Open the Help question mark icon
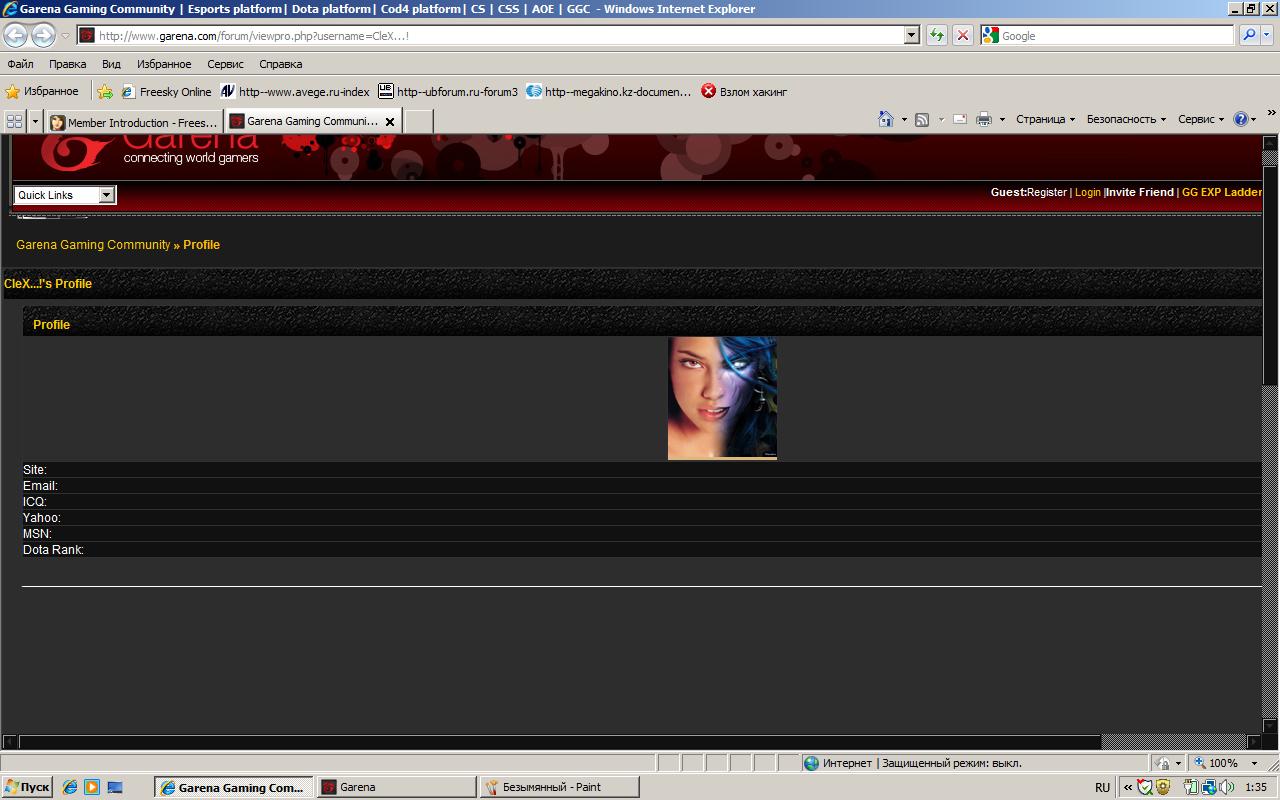The width and height of the screenshot is (1280, 800). pos(1240,119)
